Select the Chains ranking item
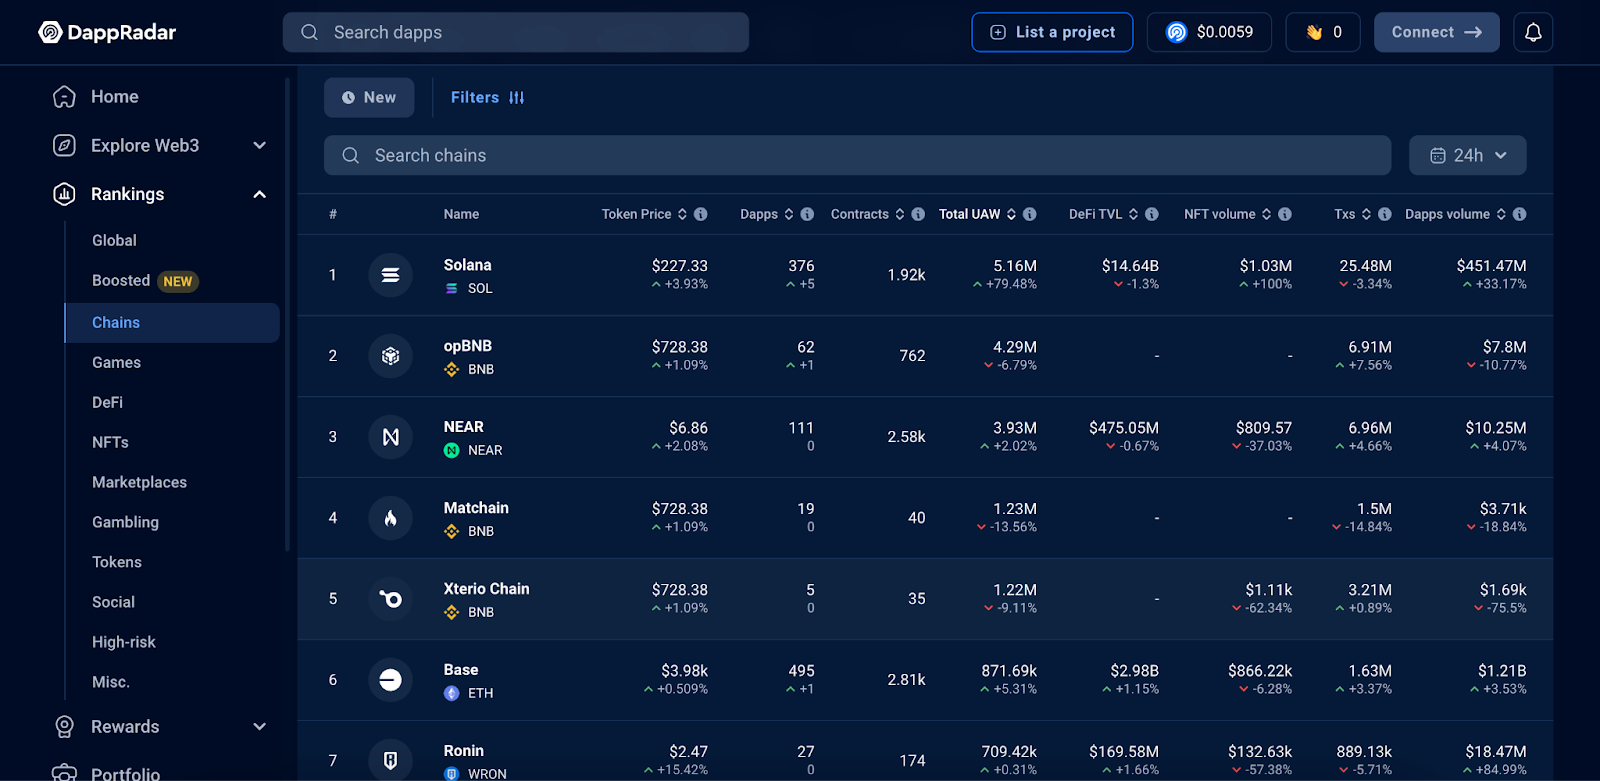1600x781 pixels. [x=172, y=323]
